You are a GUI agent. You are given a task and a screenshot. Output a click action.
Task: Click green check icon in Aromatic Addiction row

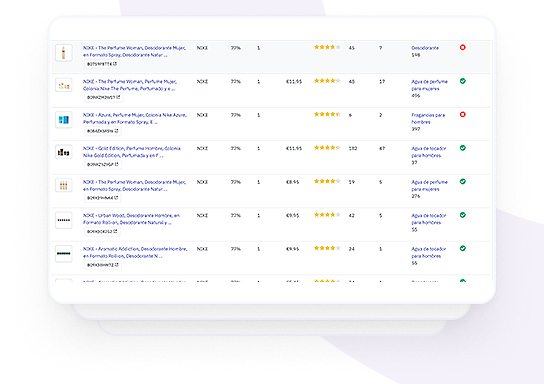pyautogui.click(x=462, y=248)
